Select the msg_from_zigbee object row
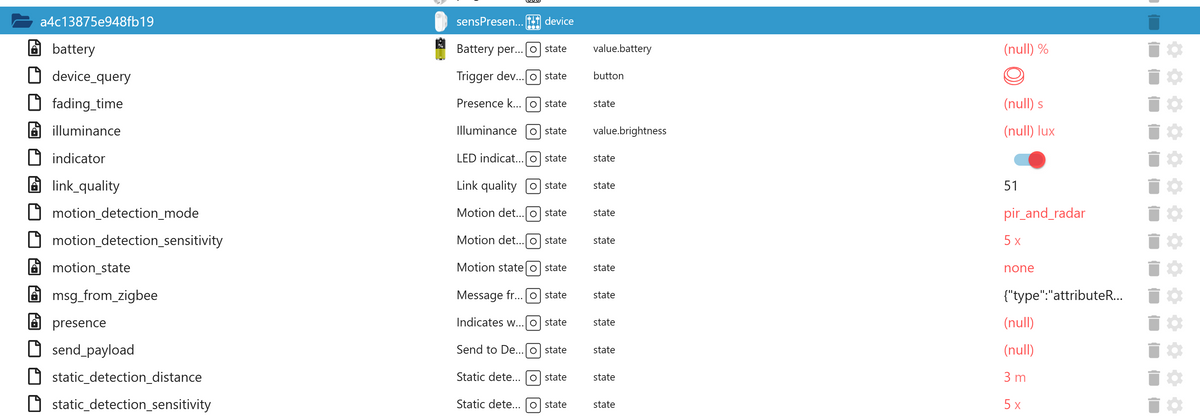 (104, 295)
